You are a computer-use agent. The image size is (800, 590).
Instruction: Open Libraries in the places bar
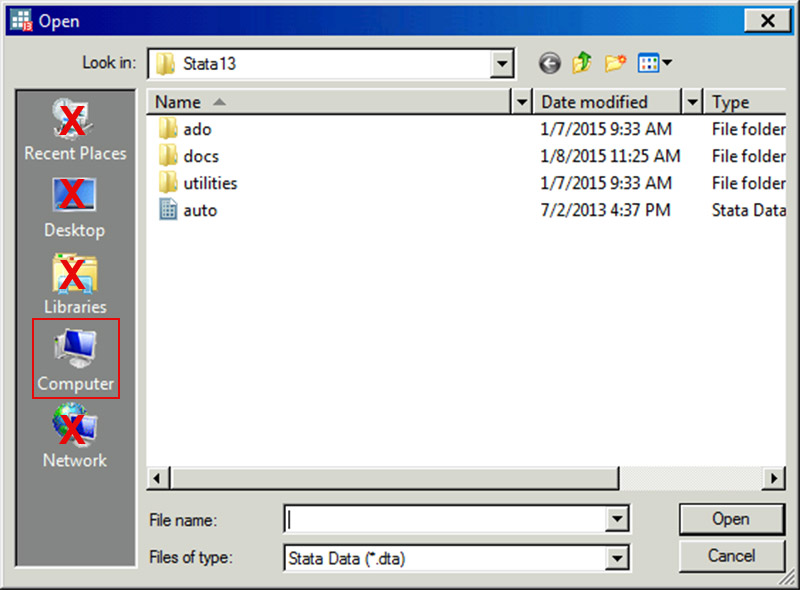pyautogui.click(x=75, y=284)
